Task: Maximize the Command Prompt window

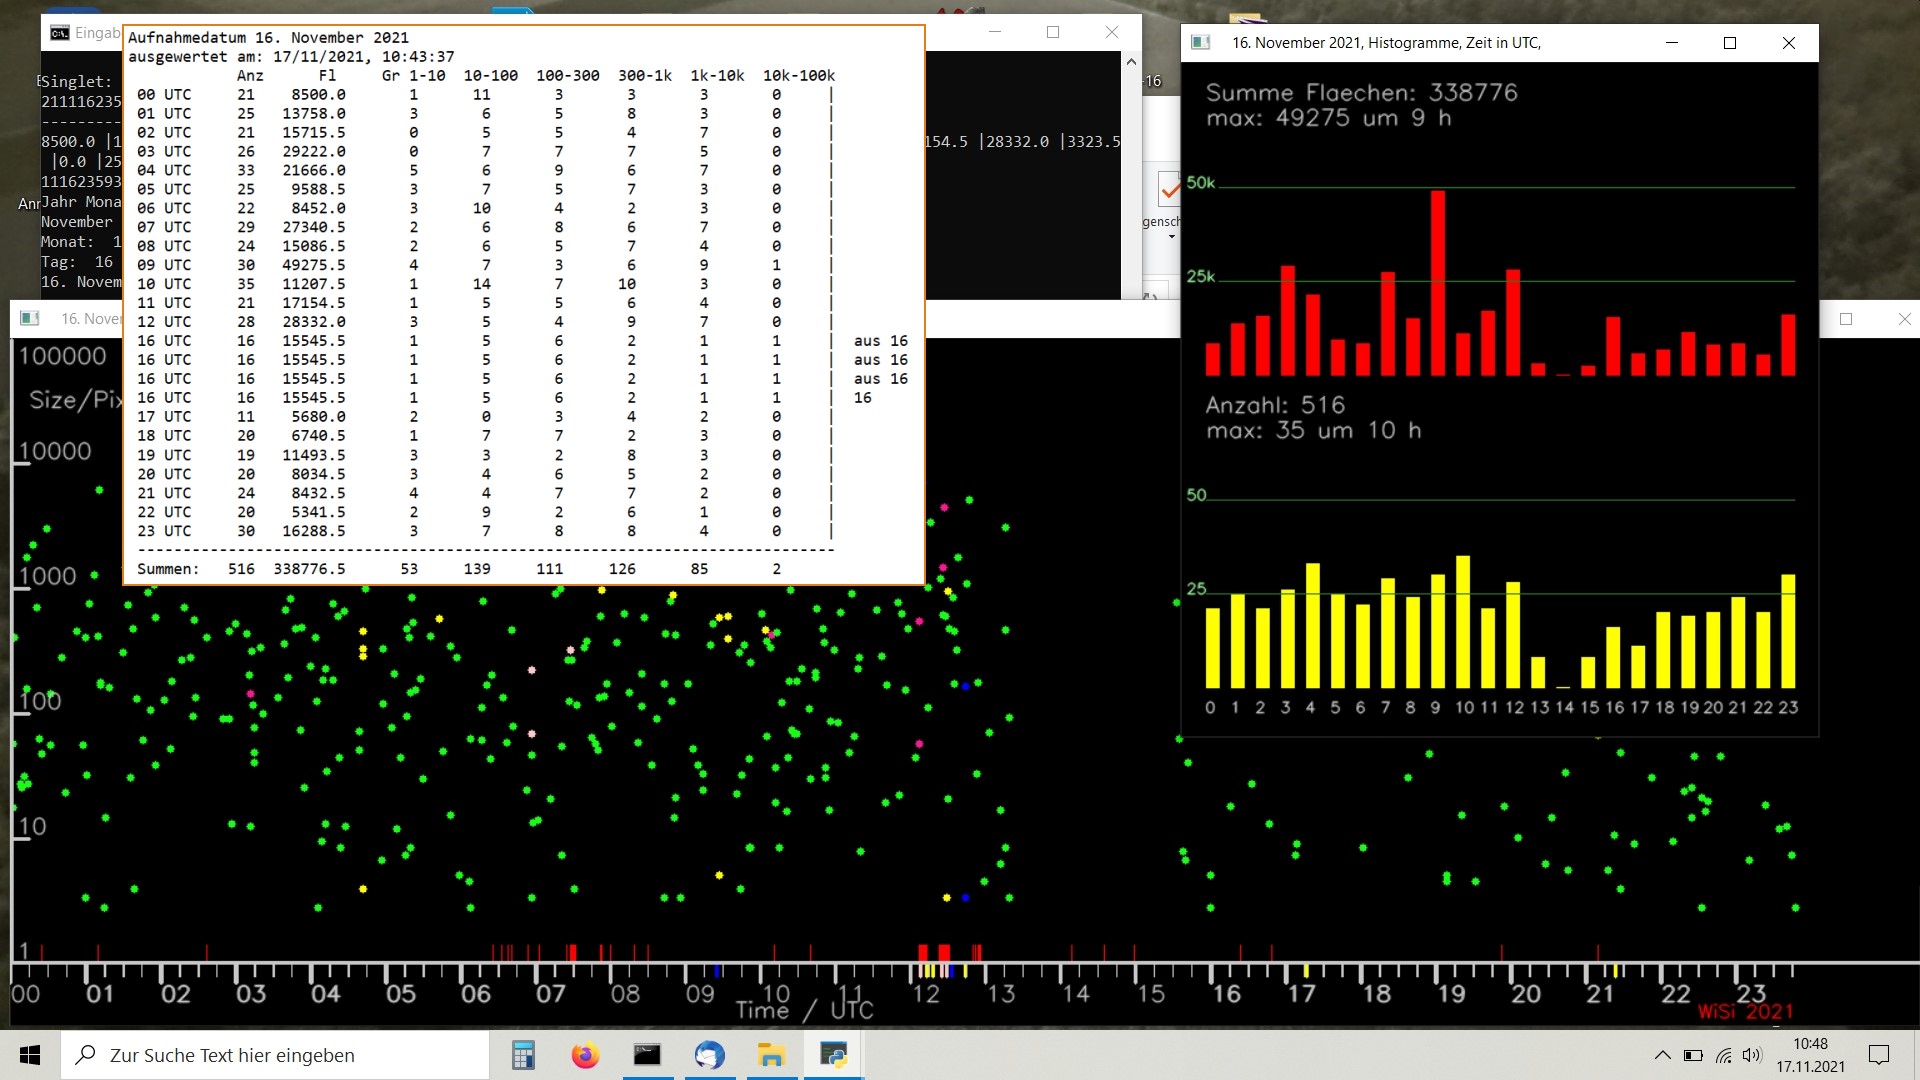Action: pyautogui.click(x=1053, y=32)
